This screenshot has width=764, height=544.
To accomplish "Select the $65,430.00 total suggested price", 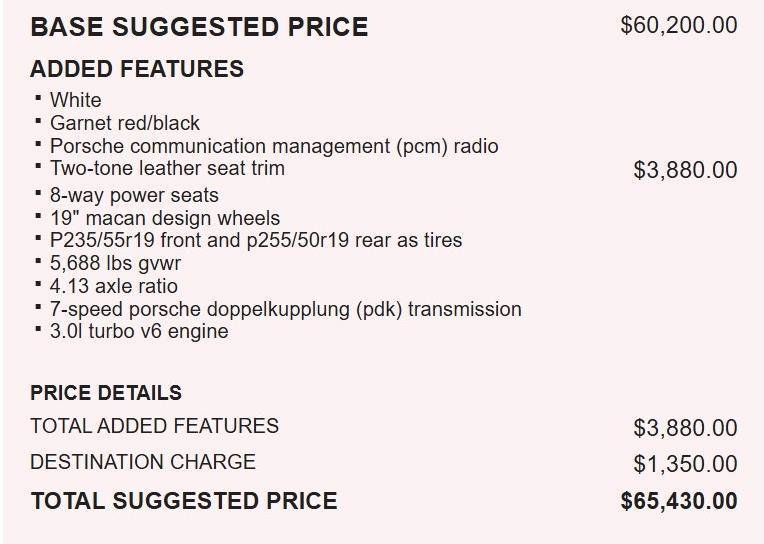I will pyautogui.click(x=678, y=501).
